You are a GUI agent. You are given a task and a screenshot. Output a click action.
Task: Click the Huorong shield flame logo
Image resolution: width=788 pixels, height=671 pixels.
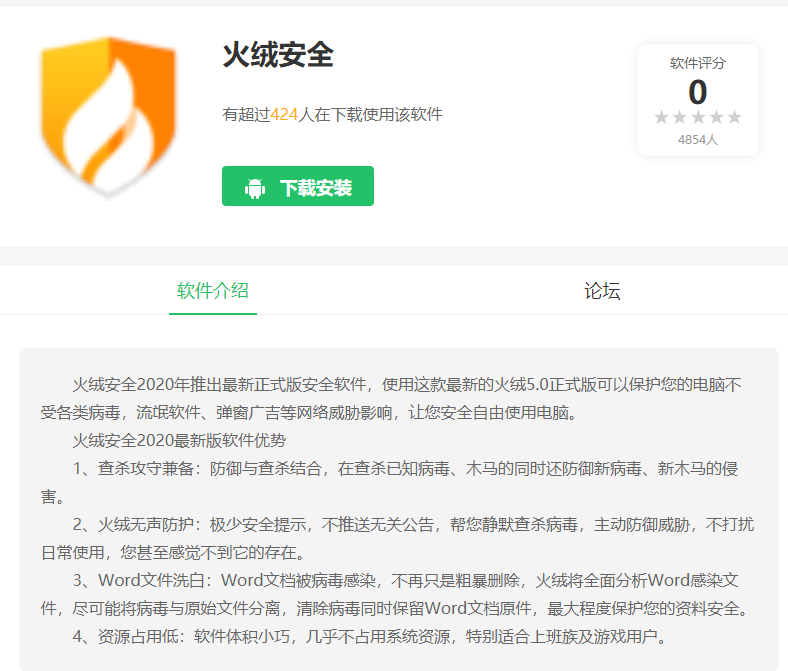[x=108, y=117]
